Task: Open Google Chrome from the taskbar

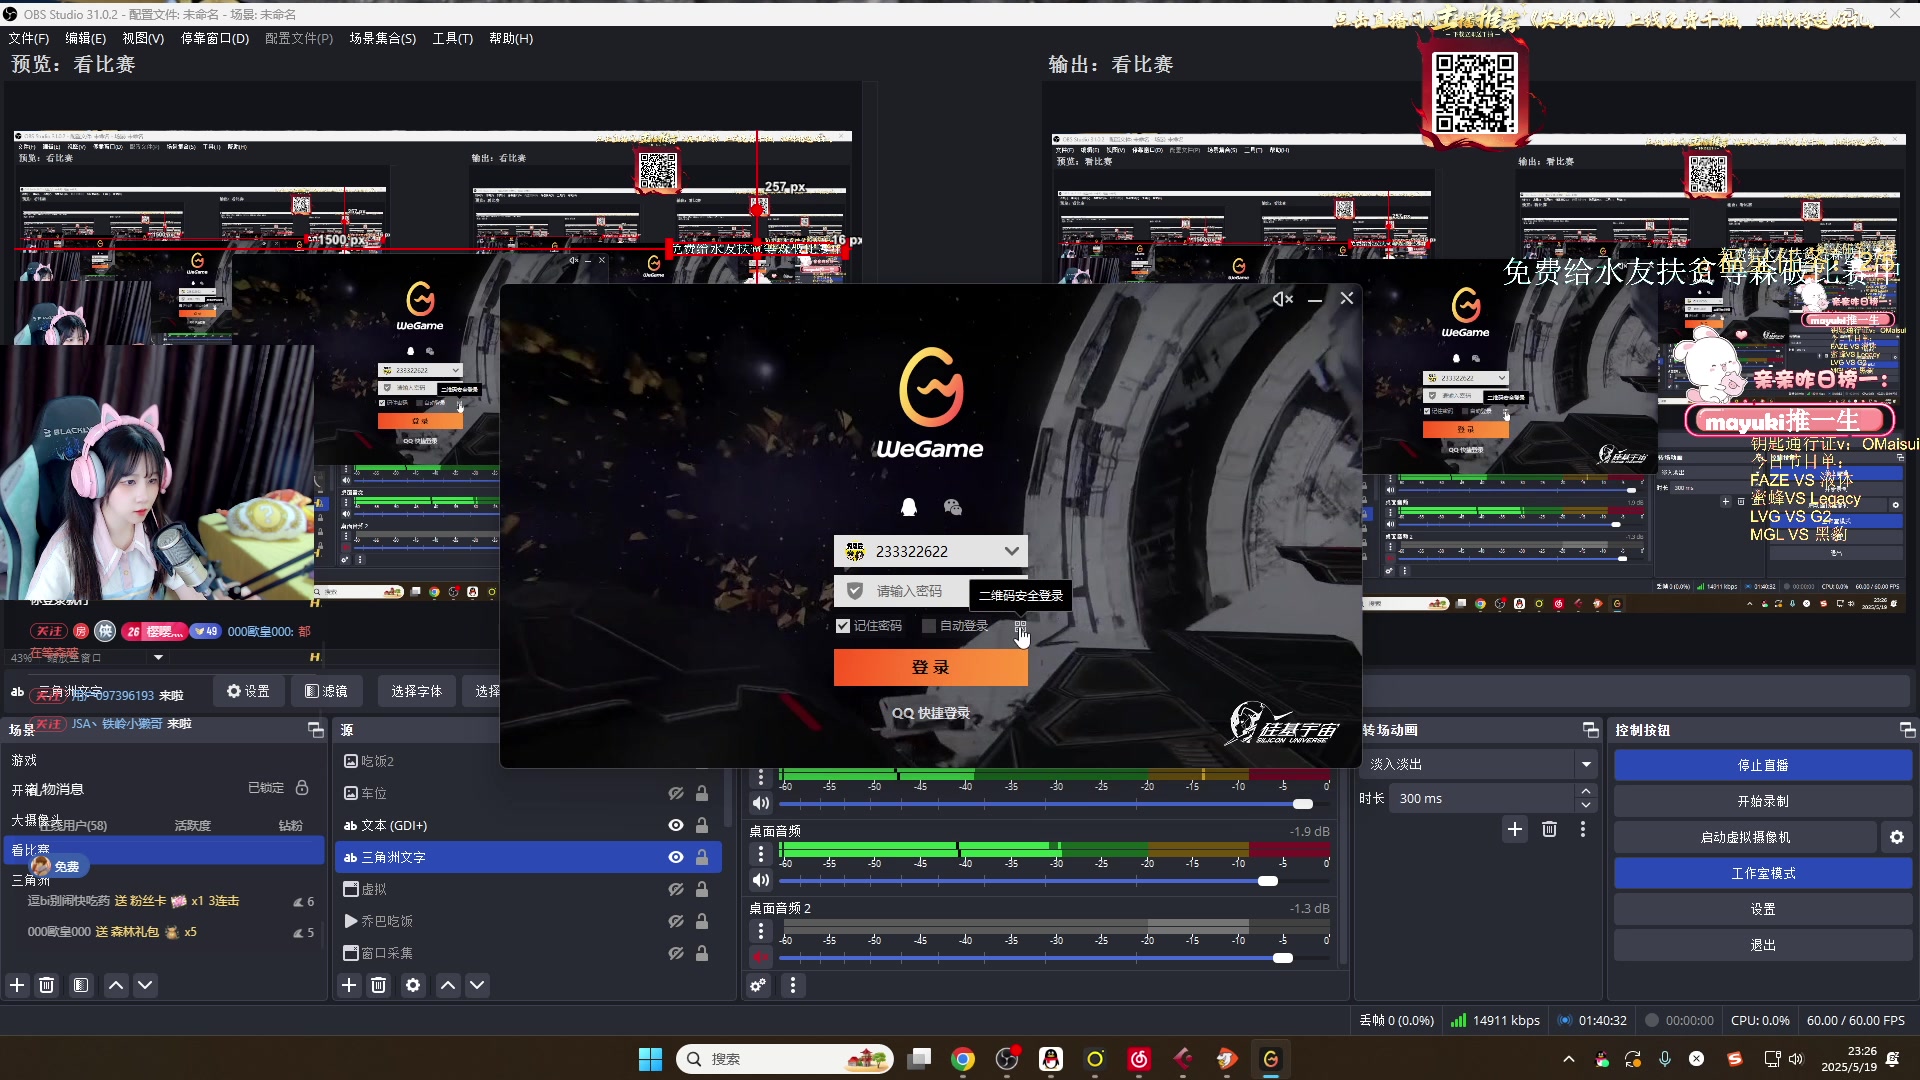Action: [x=963, y=1059]
